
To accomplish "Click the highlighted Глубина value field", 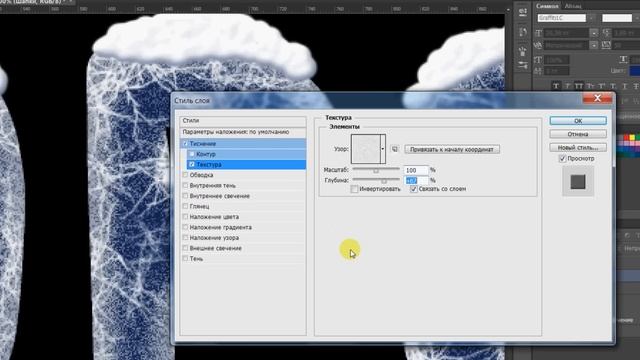I will coord(416,180).
